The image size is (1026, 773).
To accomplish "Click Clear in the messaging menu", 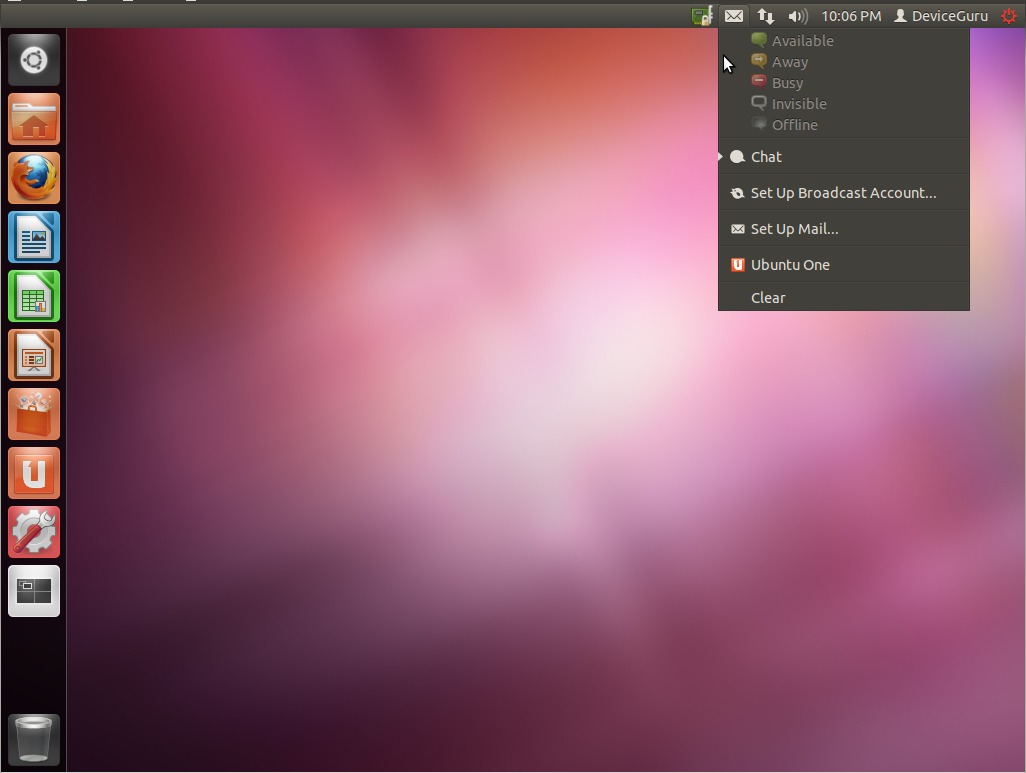I will (843, 297).
